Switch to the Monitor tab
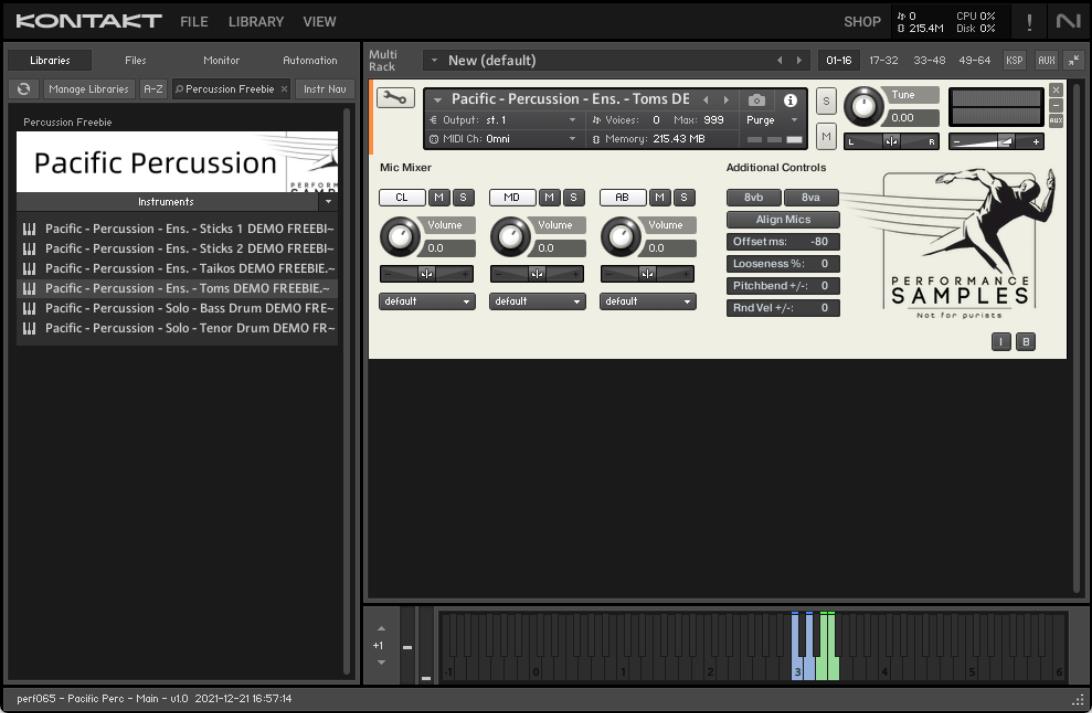The image size is (1092, 713). tap(221, 60)
